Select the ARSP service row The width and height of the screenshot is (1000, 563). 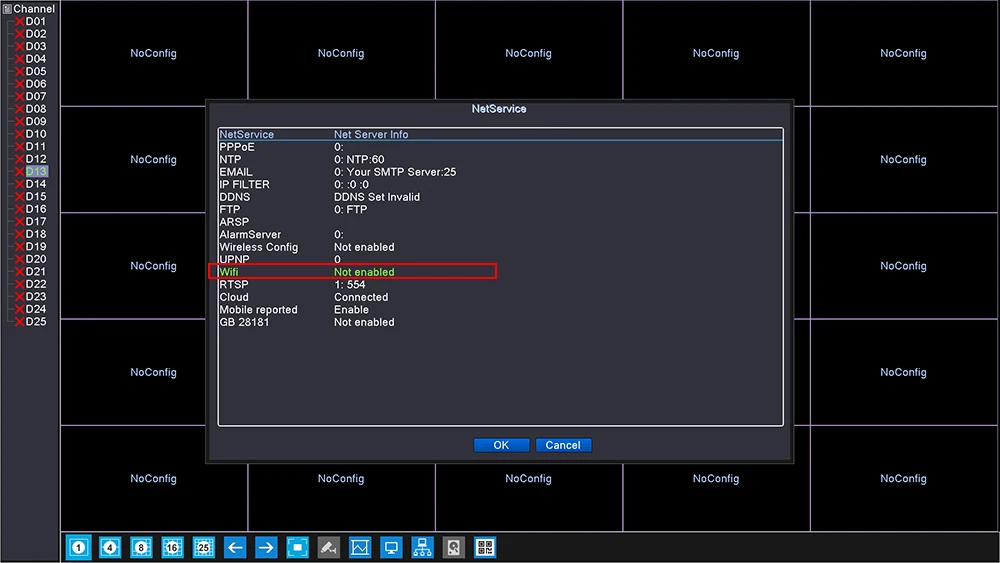501,222
